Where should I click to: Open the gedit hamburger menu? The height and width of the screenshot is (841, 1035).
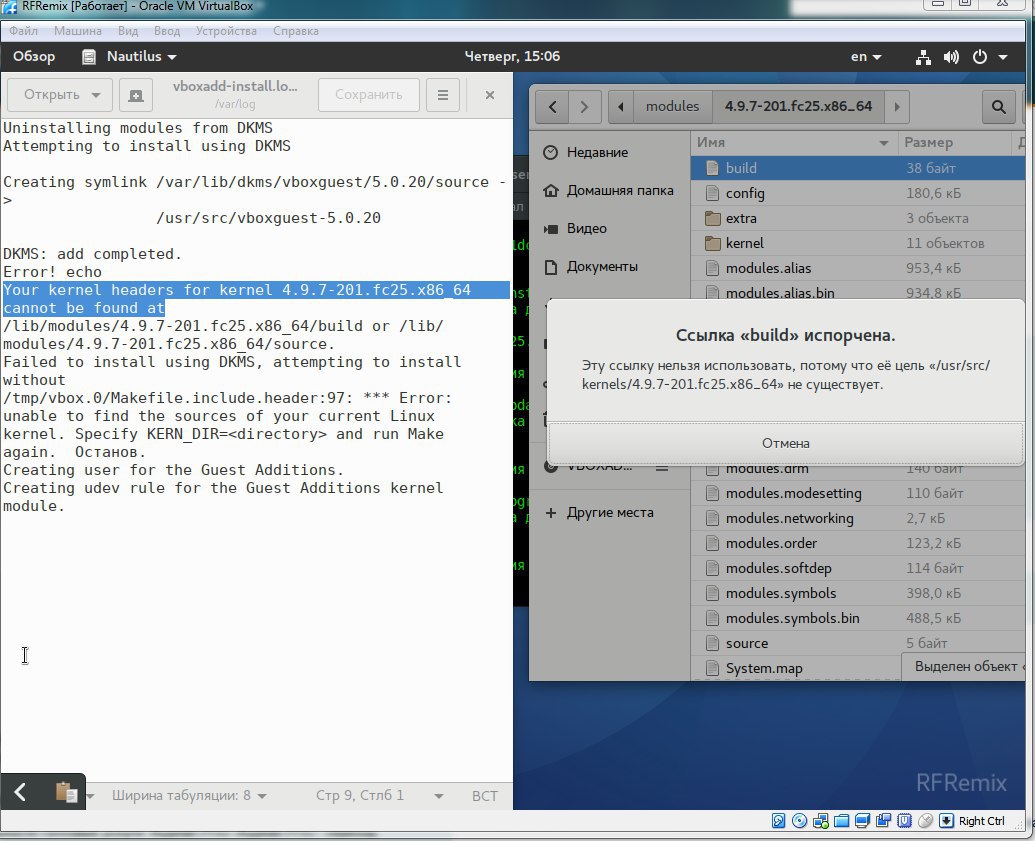(442, 95)
